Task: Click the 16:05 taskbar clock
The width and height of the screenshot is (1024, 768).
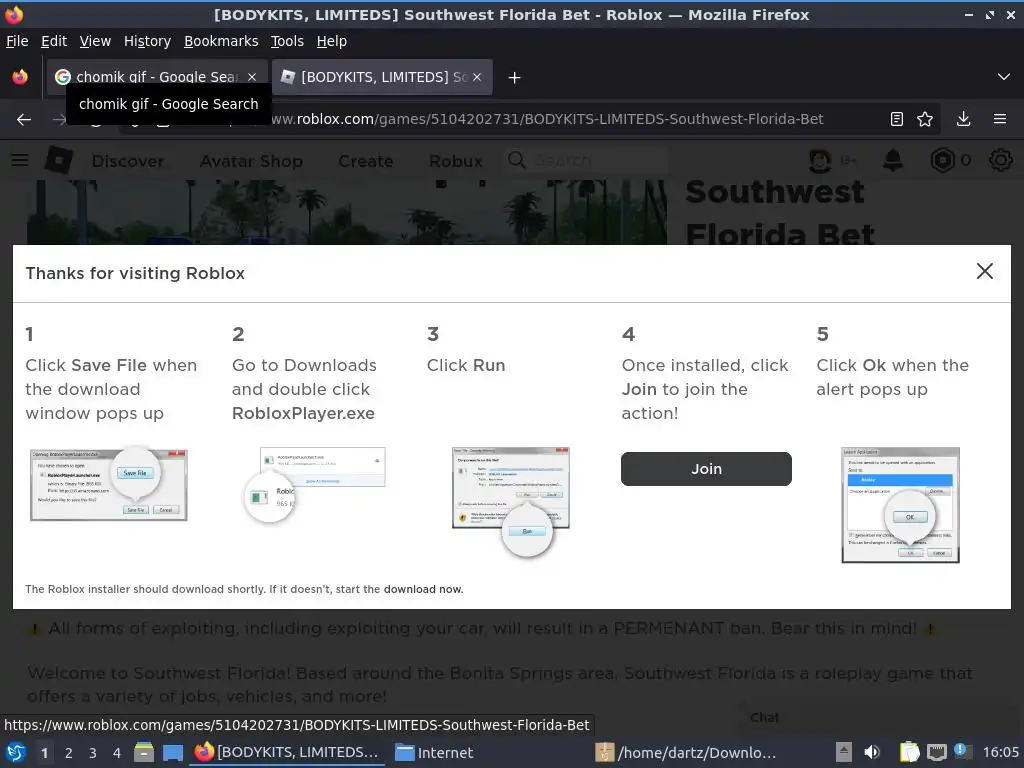Action: (1000, 752)
